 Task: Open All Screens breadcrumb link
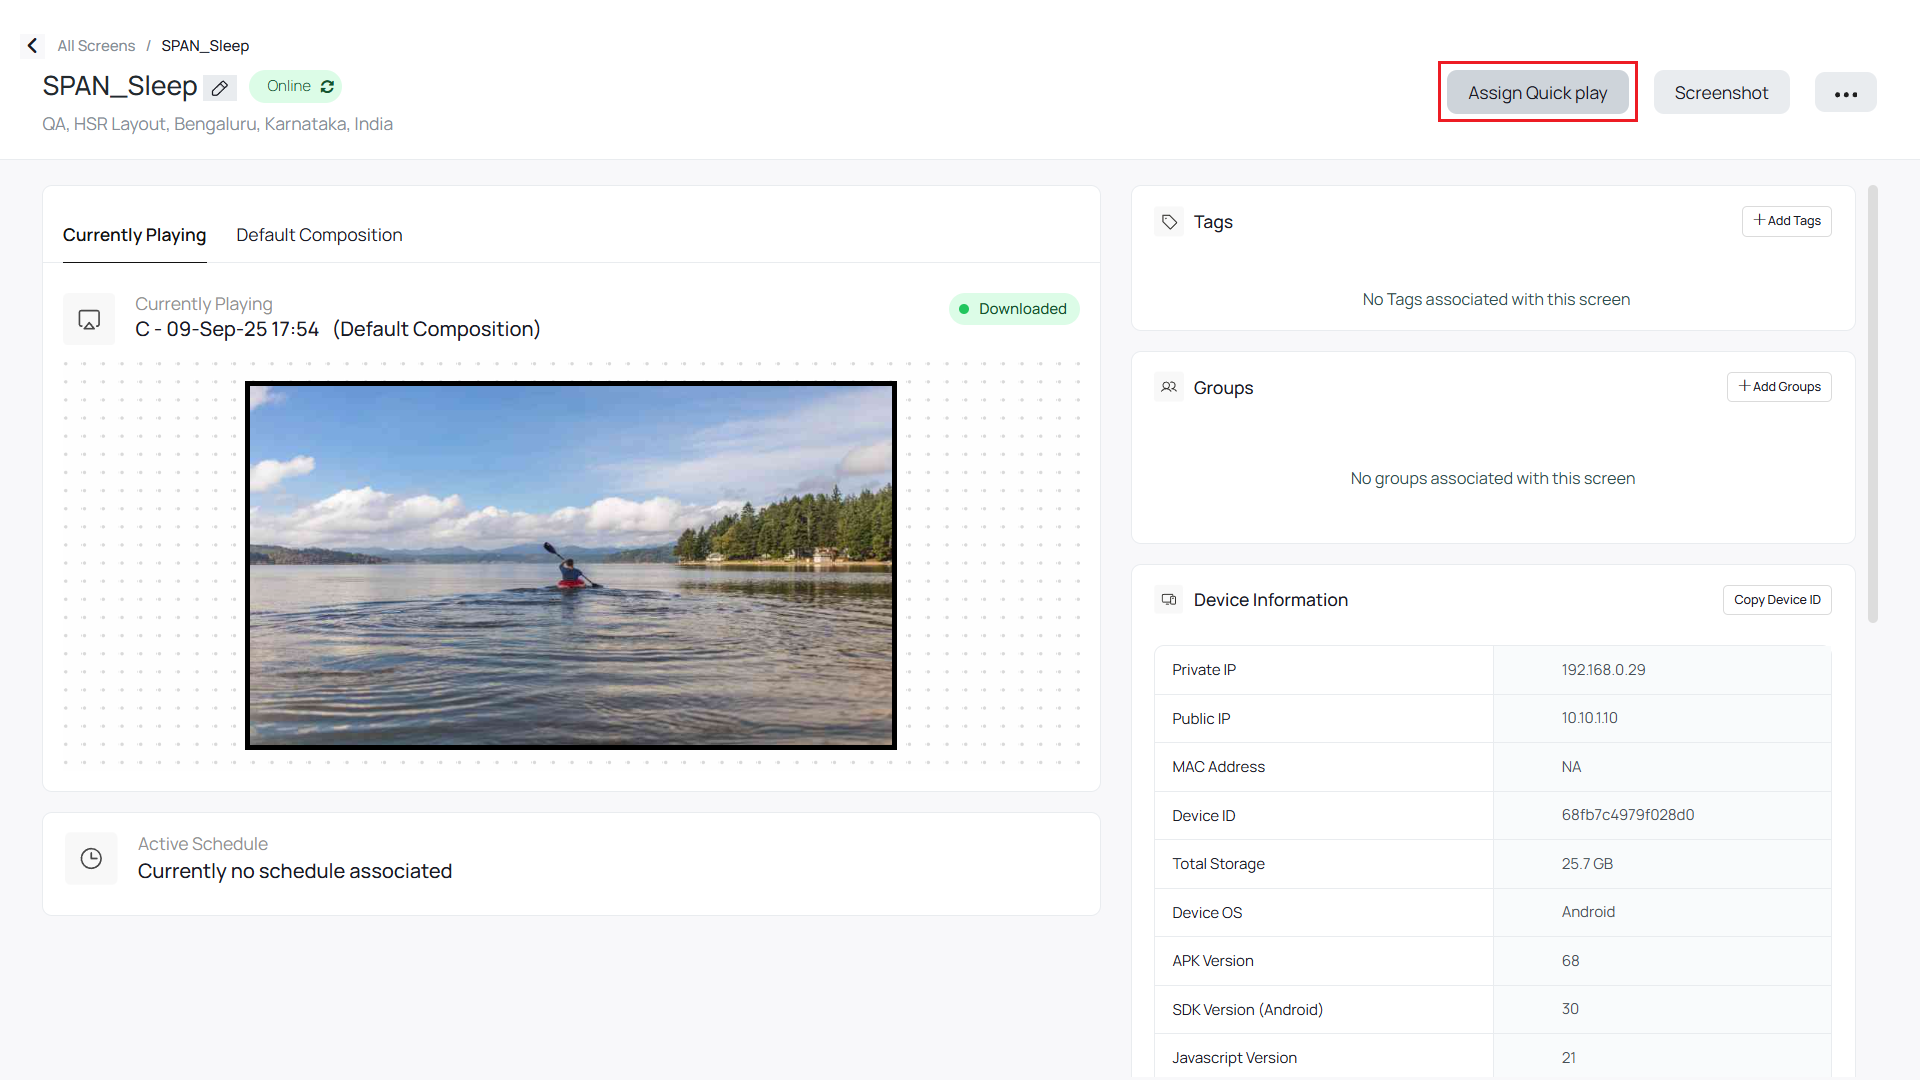pos(96,46)
